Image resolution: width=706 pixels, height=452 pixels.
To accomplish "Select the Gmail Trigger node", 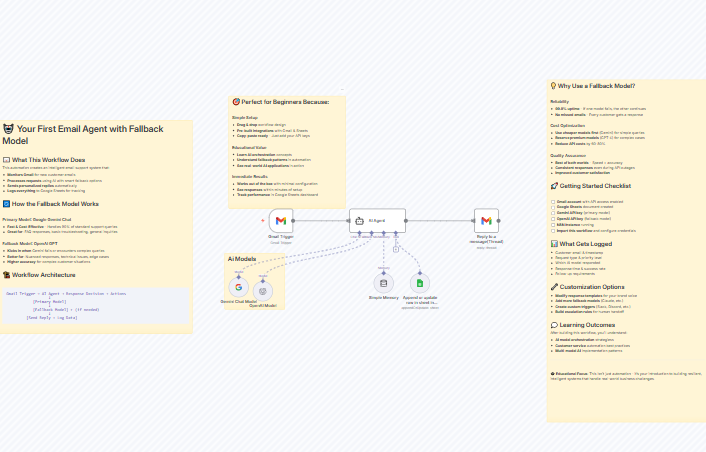I will pyautogui.click(x=280, y=221).
